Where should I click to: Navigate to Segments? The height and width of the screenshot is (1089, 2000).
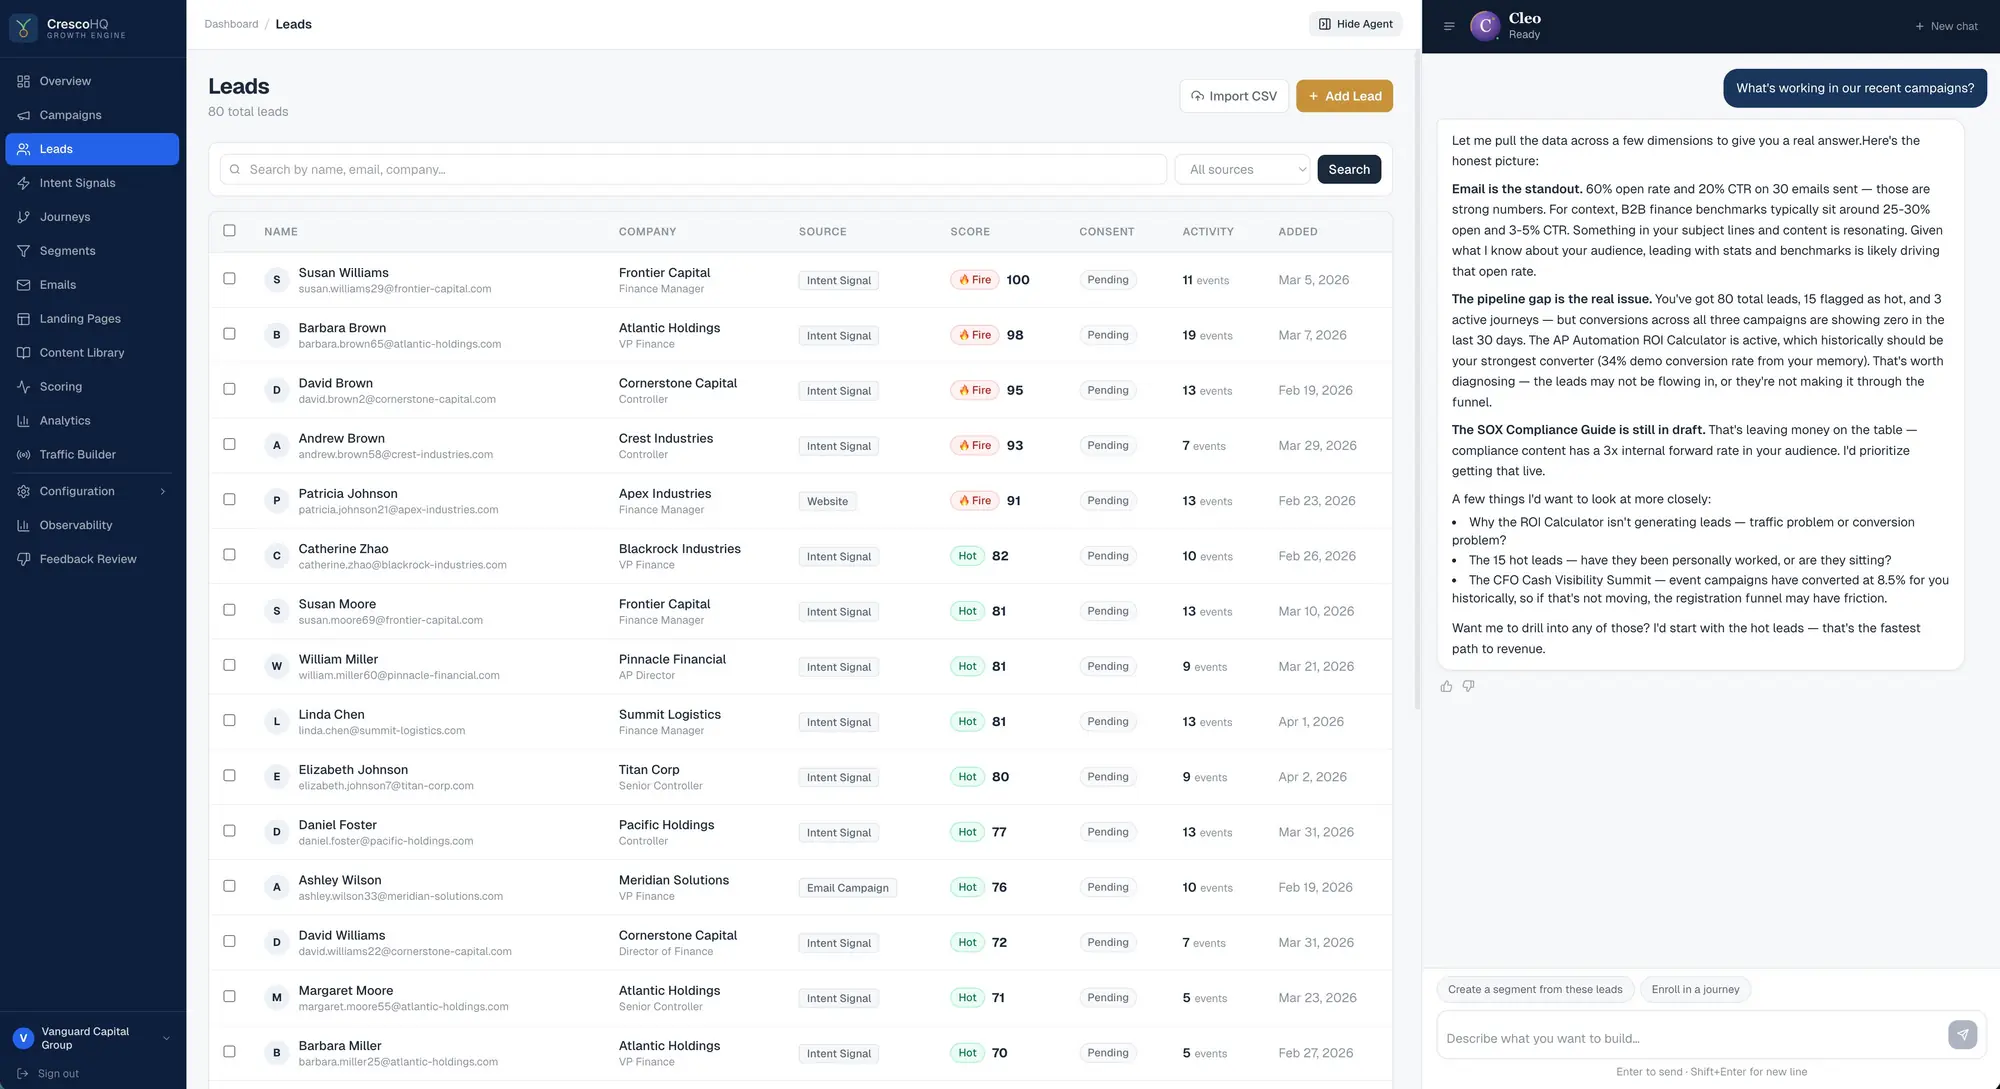pyautogui.click(x=92, y=251)
